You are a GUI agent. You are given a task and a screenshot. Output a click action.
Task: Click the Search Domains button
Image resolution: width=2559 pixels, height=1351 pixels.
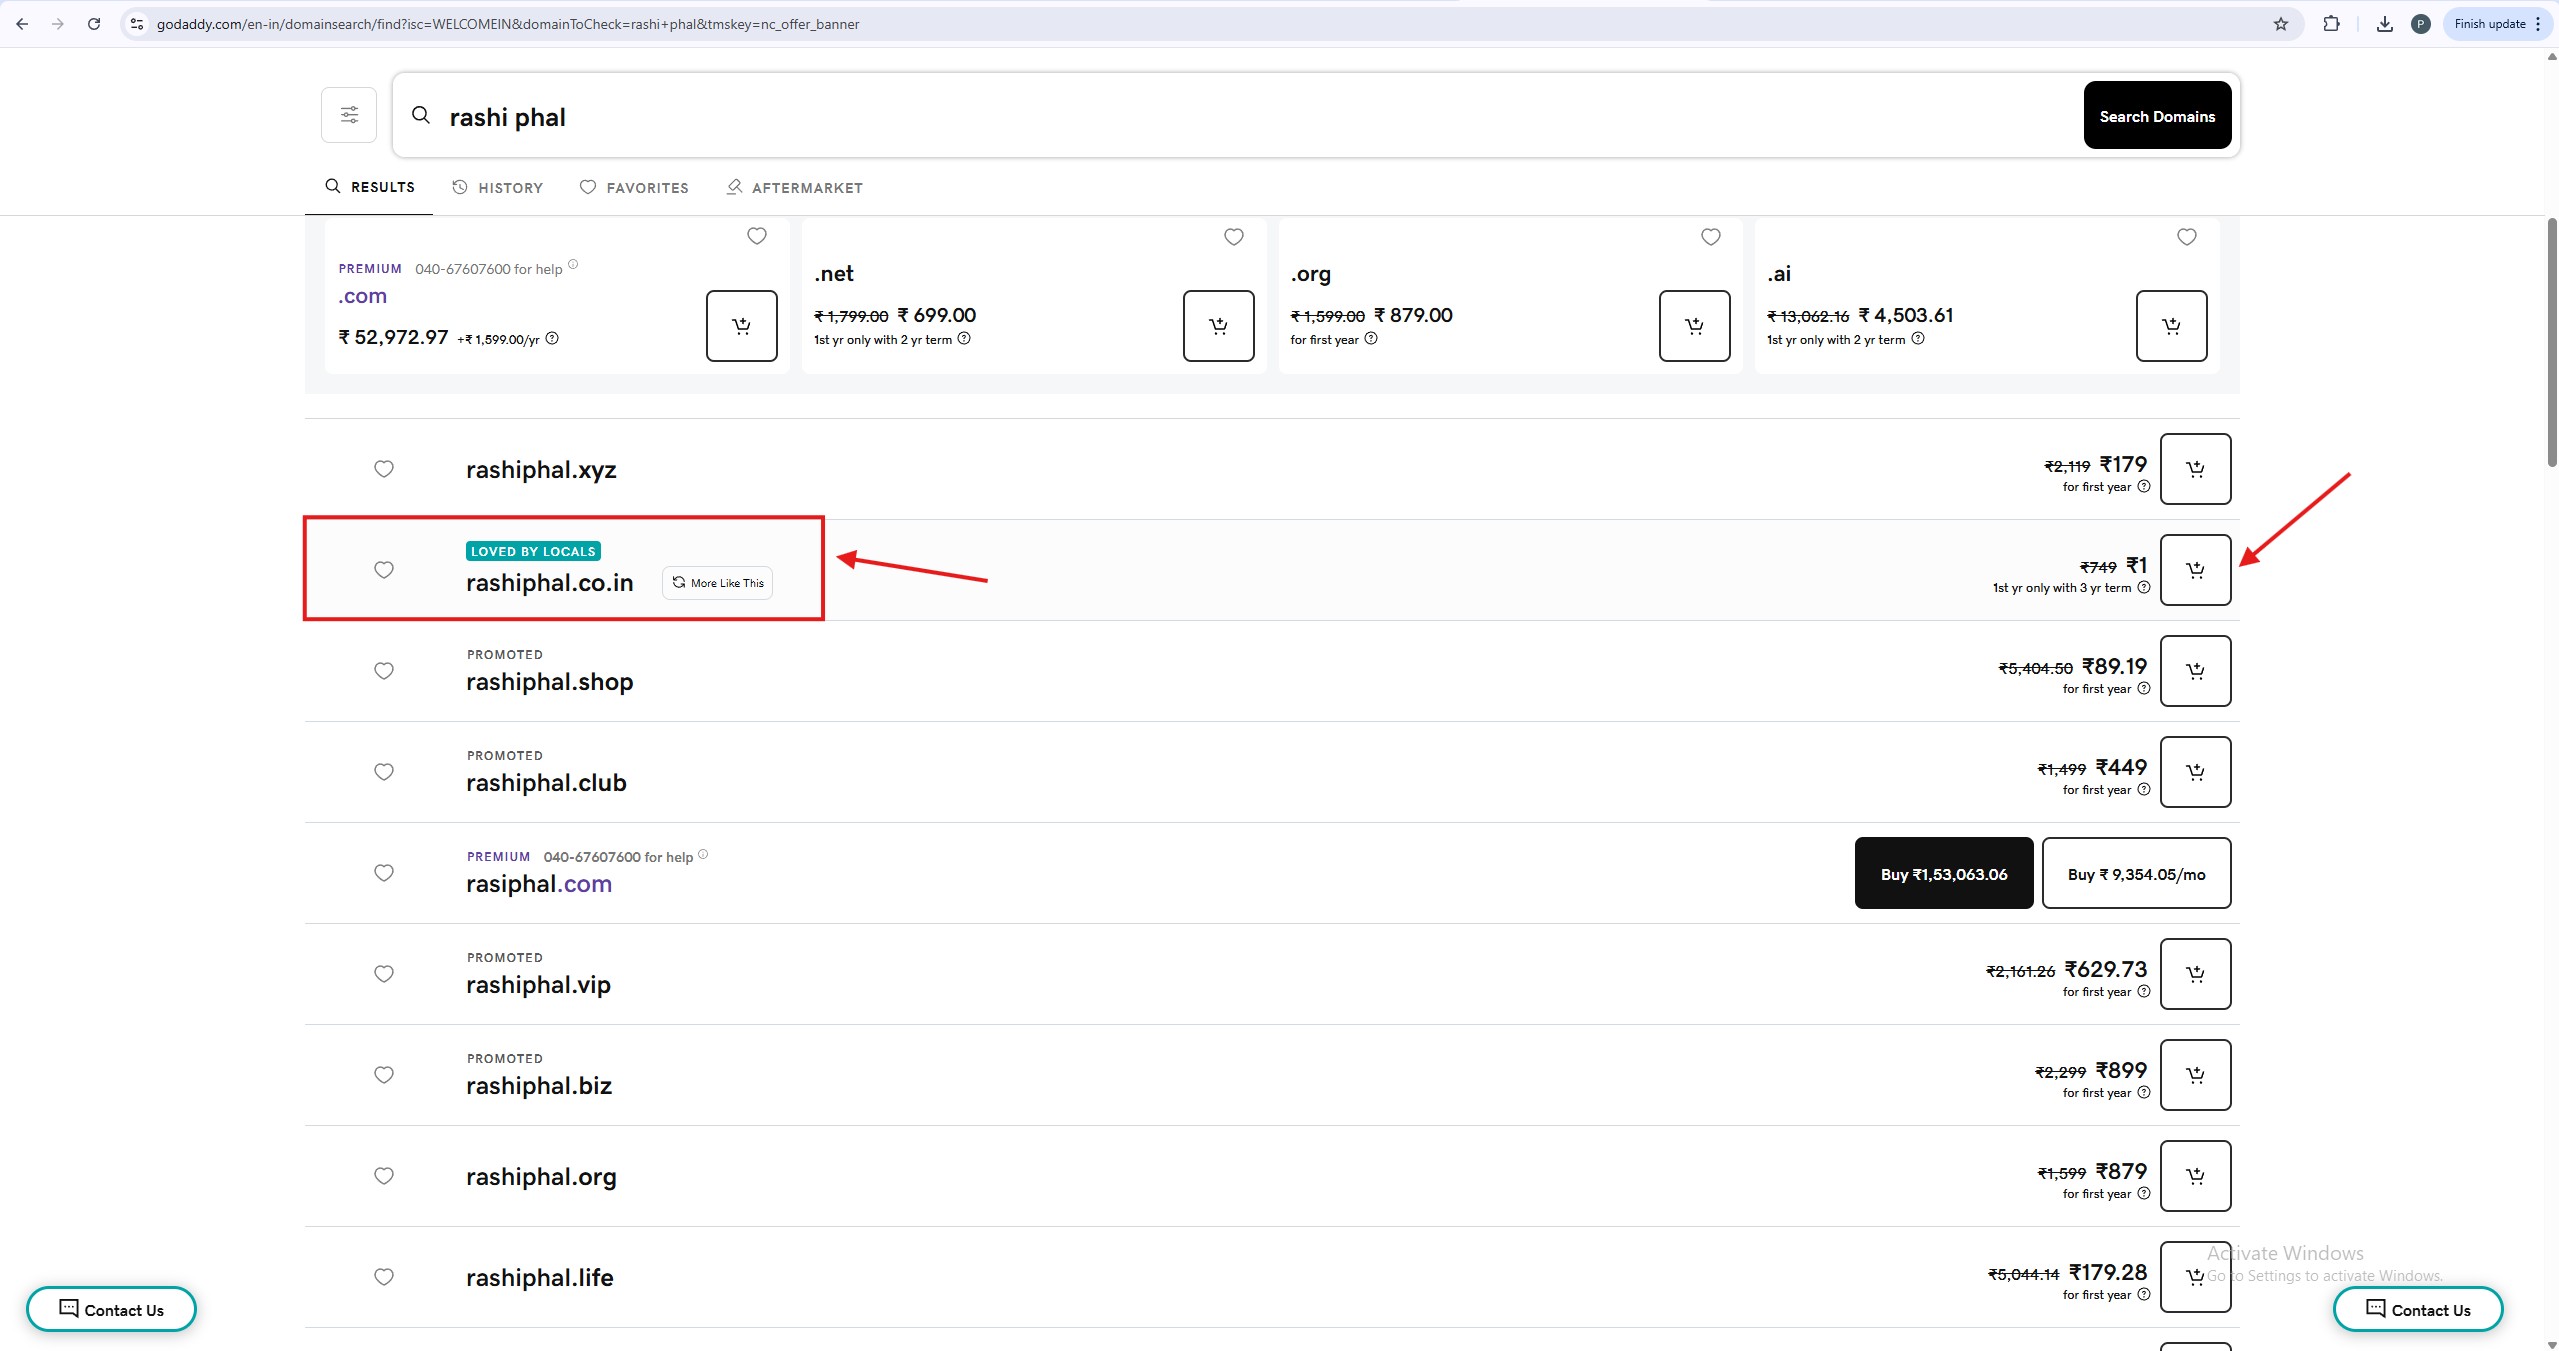pyautogui.click(x=2157, y=116)
